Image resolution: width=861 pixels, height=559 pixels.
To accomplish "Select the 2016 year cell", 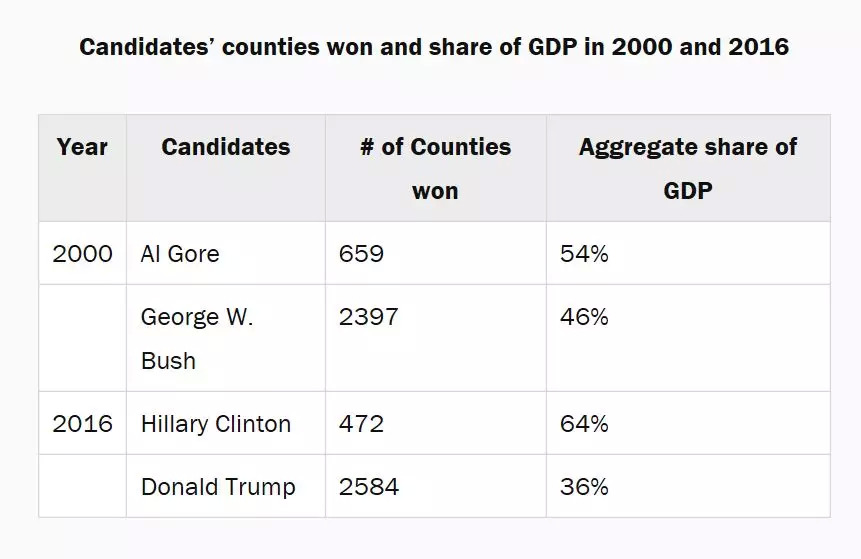I will point(83,423).
